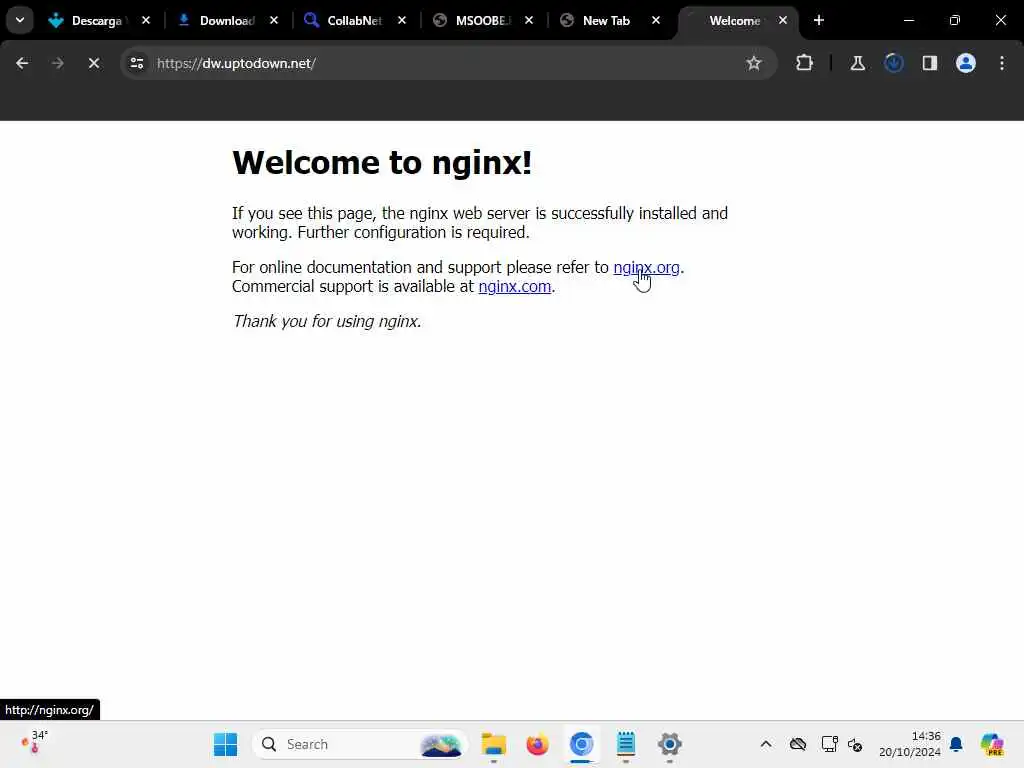Close the Welcome tab
The width and height of the screenshot is (1024, 768).
click(x=782, y=20)
